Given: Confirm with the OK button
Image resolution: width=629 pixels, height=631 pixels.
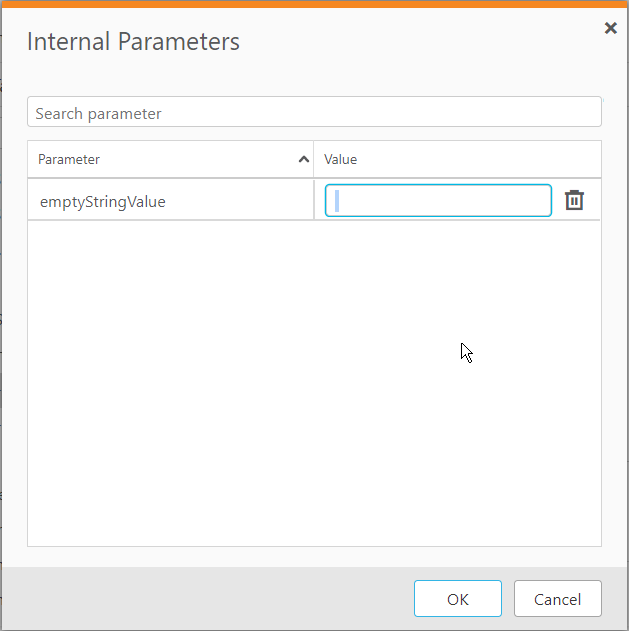Looking at the screenshot, I should [457, 599].
